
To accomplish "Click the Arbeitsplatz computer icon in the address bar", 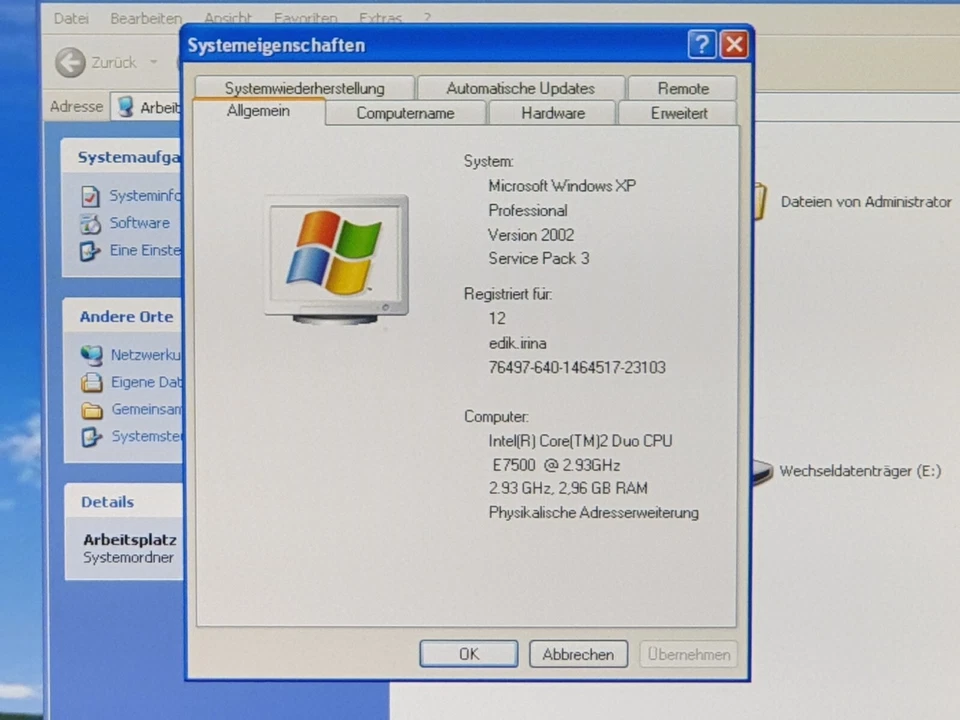I will 126,107.
